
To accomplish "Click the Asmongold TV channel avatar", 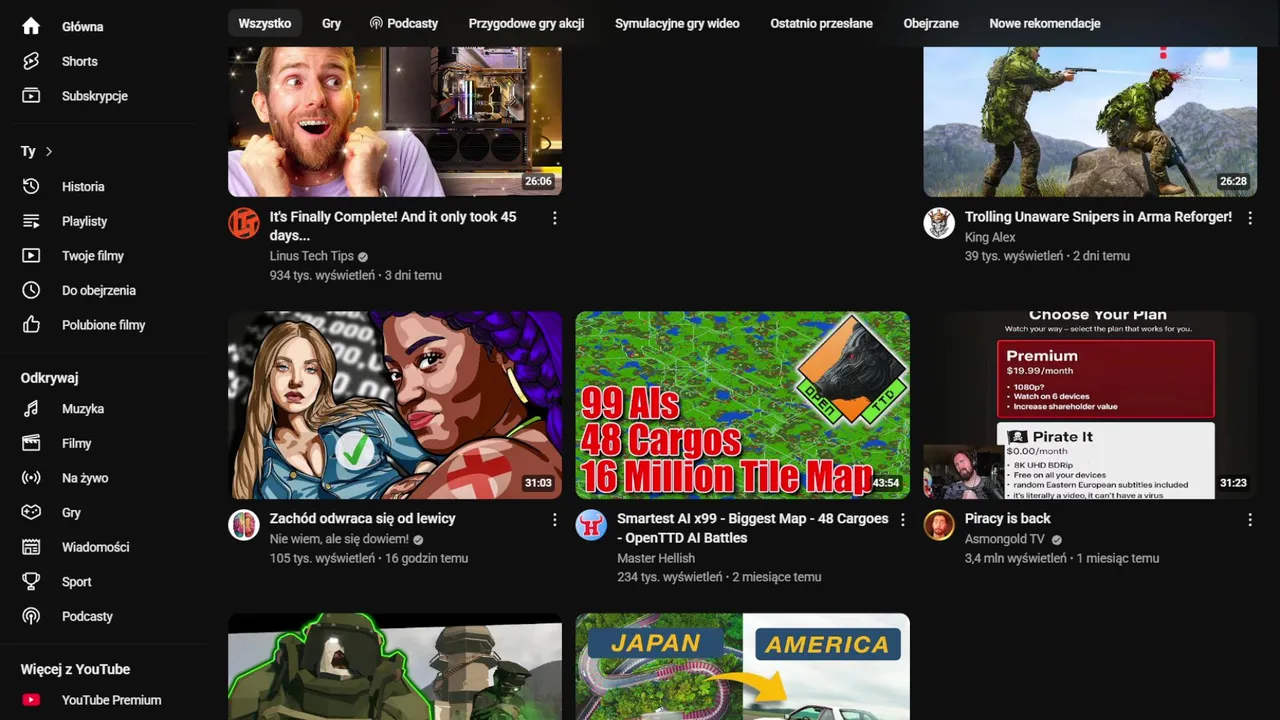I will tap(939, 525).
